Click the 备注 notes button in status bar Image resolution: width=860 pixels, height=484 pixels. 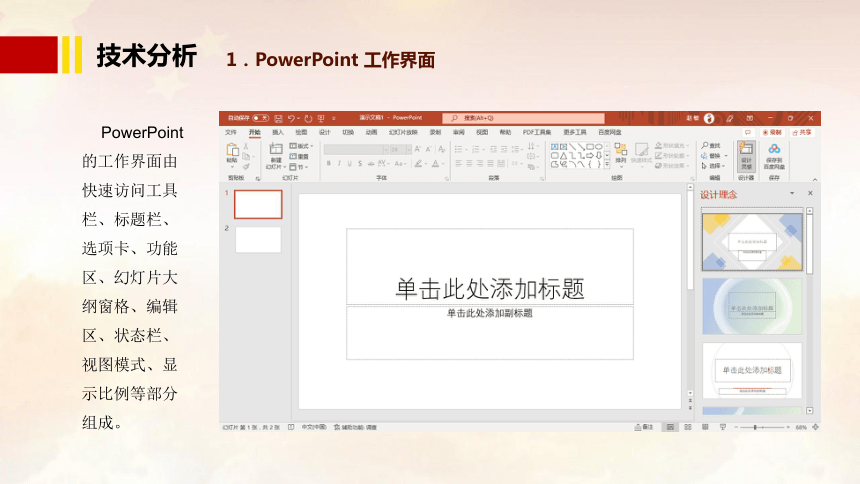pyautogui.click(x=644, y=427)
